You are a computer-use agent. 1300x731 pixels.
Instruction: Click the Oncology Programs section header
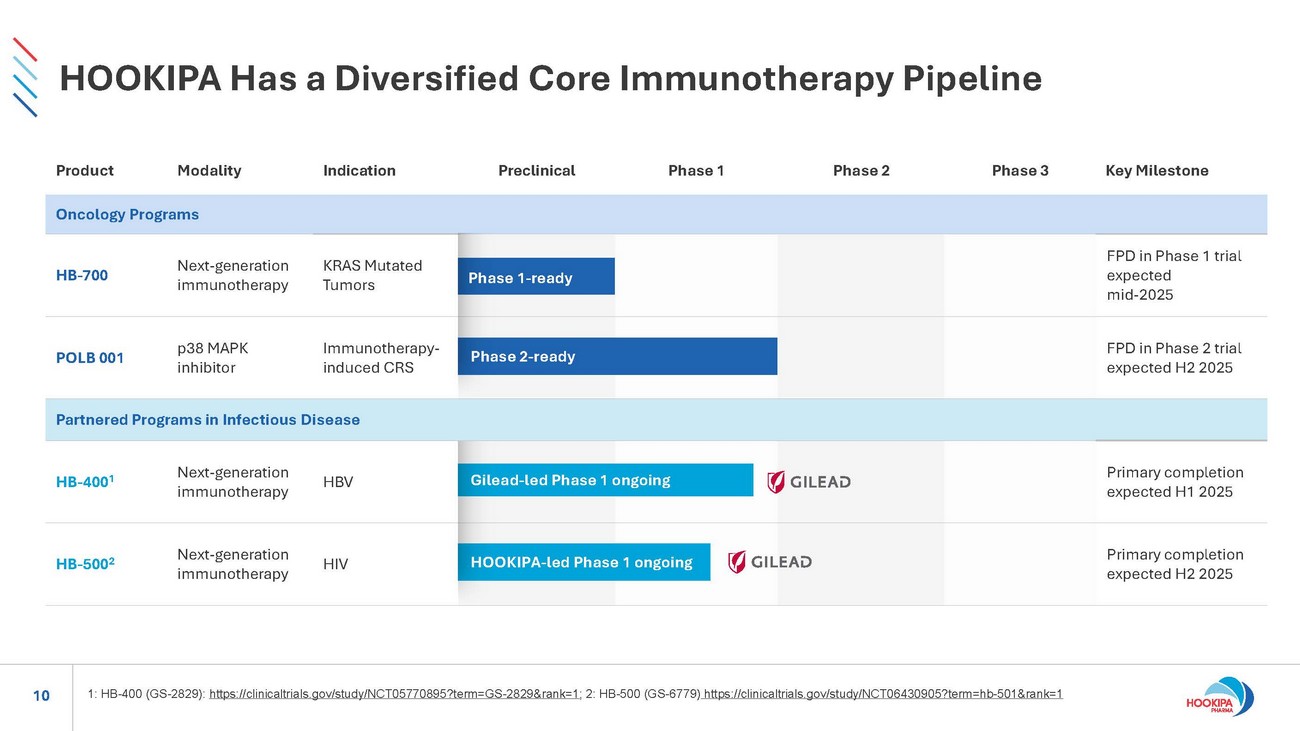[x=127, y=214]
